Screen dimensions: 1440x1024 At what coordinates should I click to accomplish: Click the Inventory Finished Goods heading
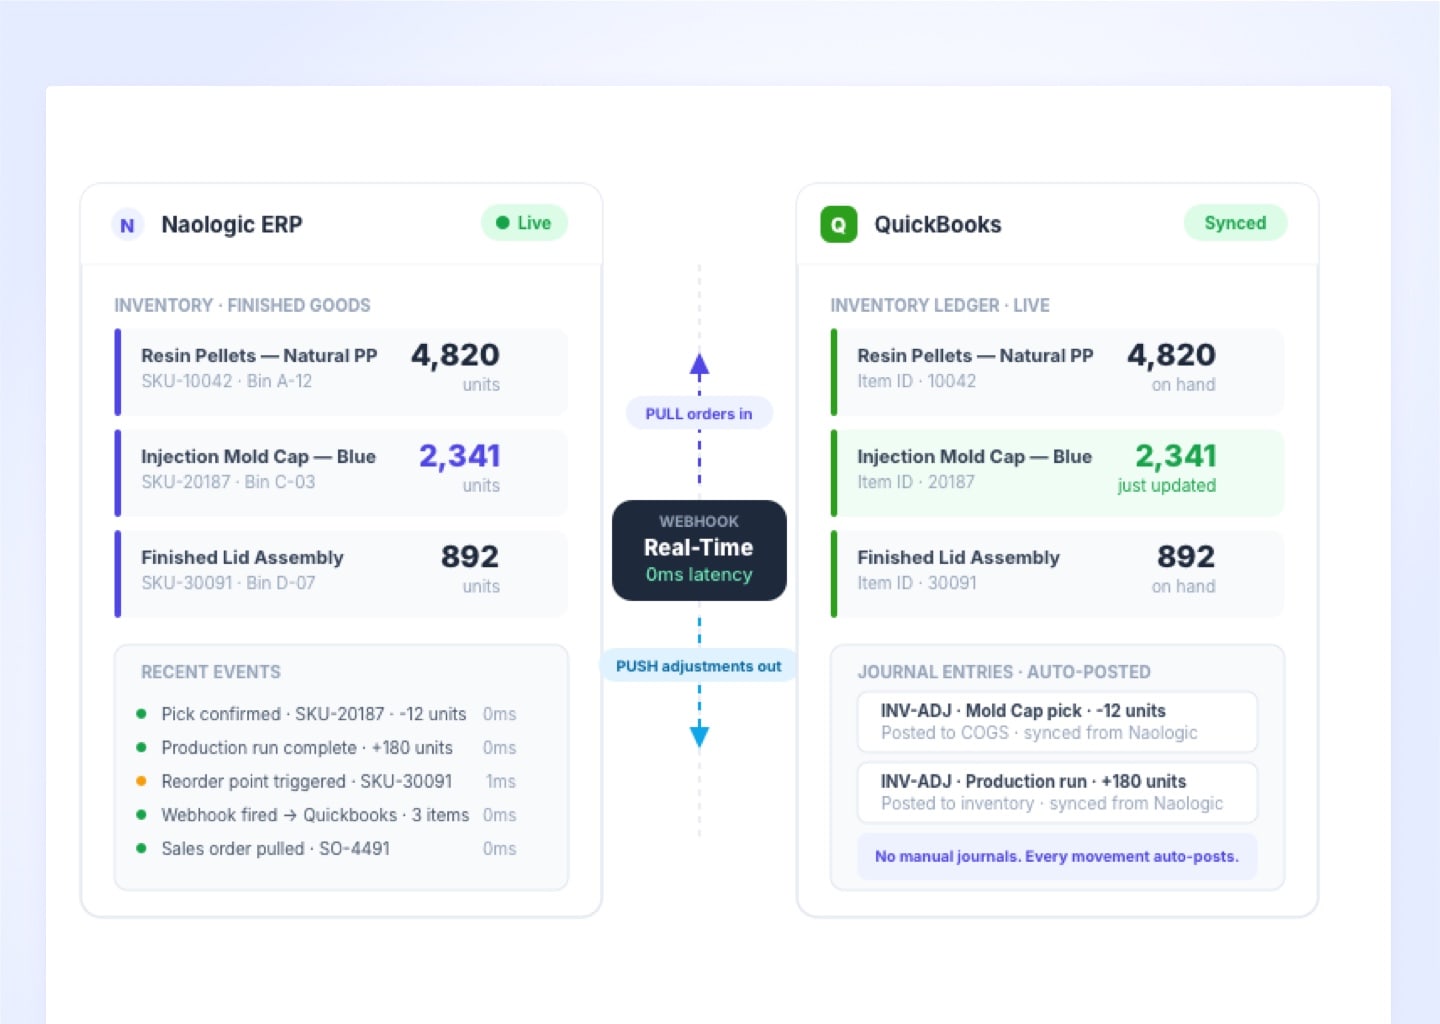pos(242,305)
